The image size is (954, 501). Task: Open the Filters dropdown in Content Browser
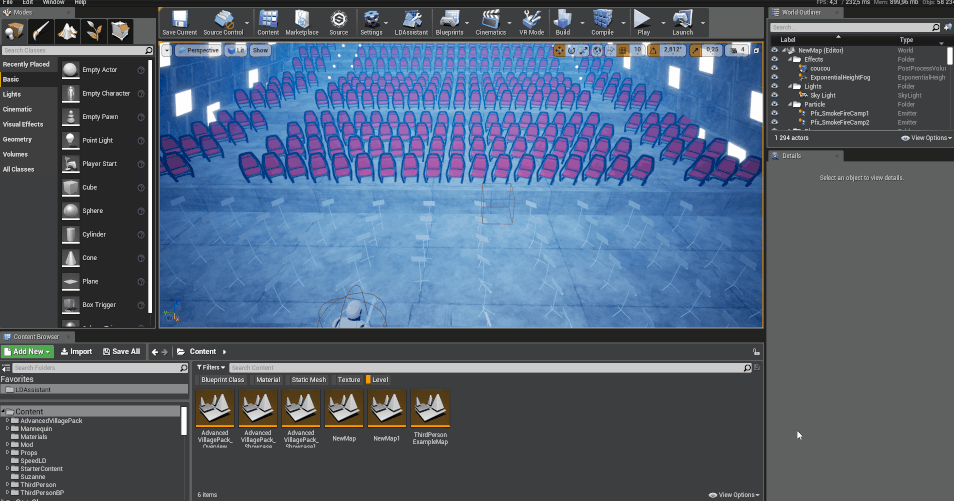211,368
